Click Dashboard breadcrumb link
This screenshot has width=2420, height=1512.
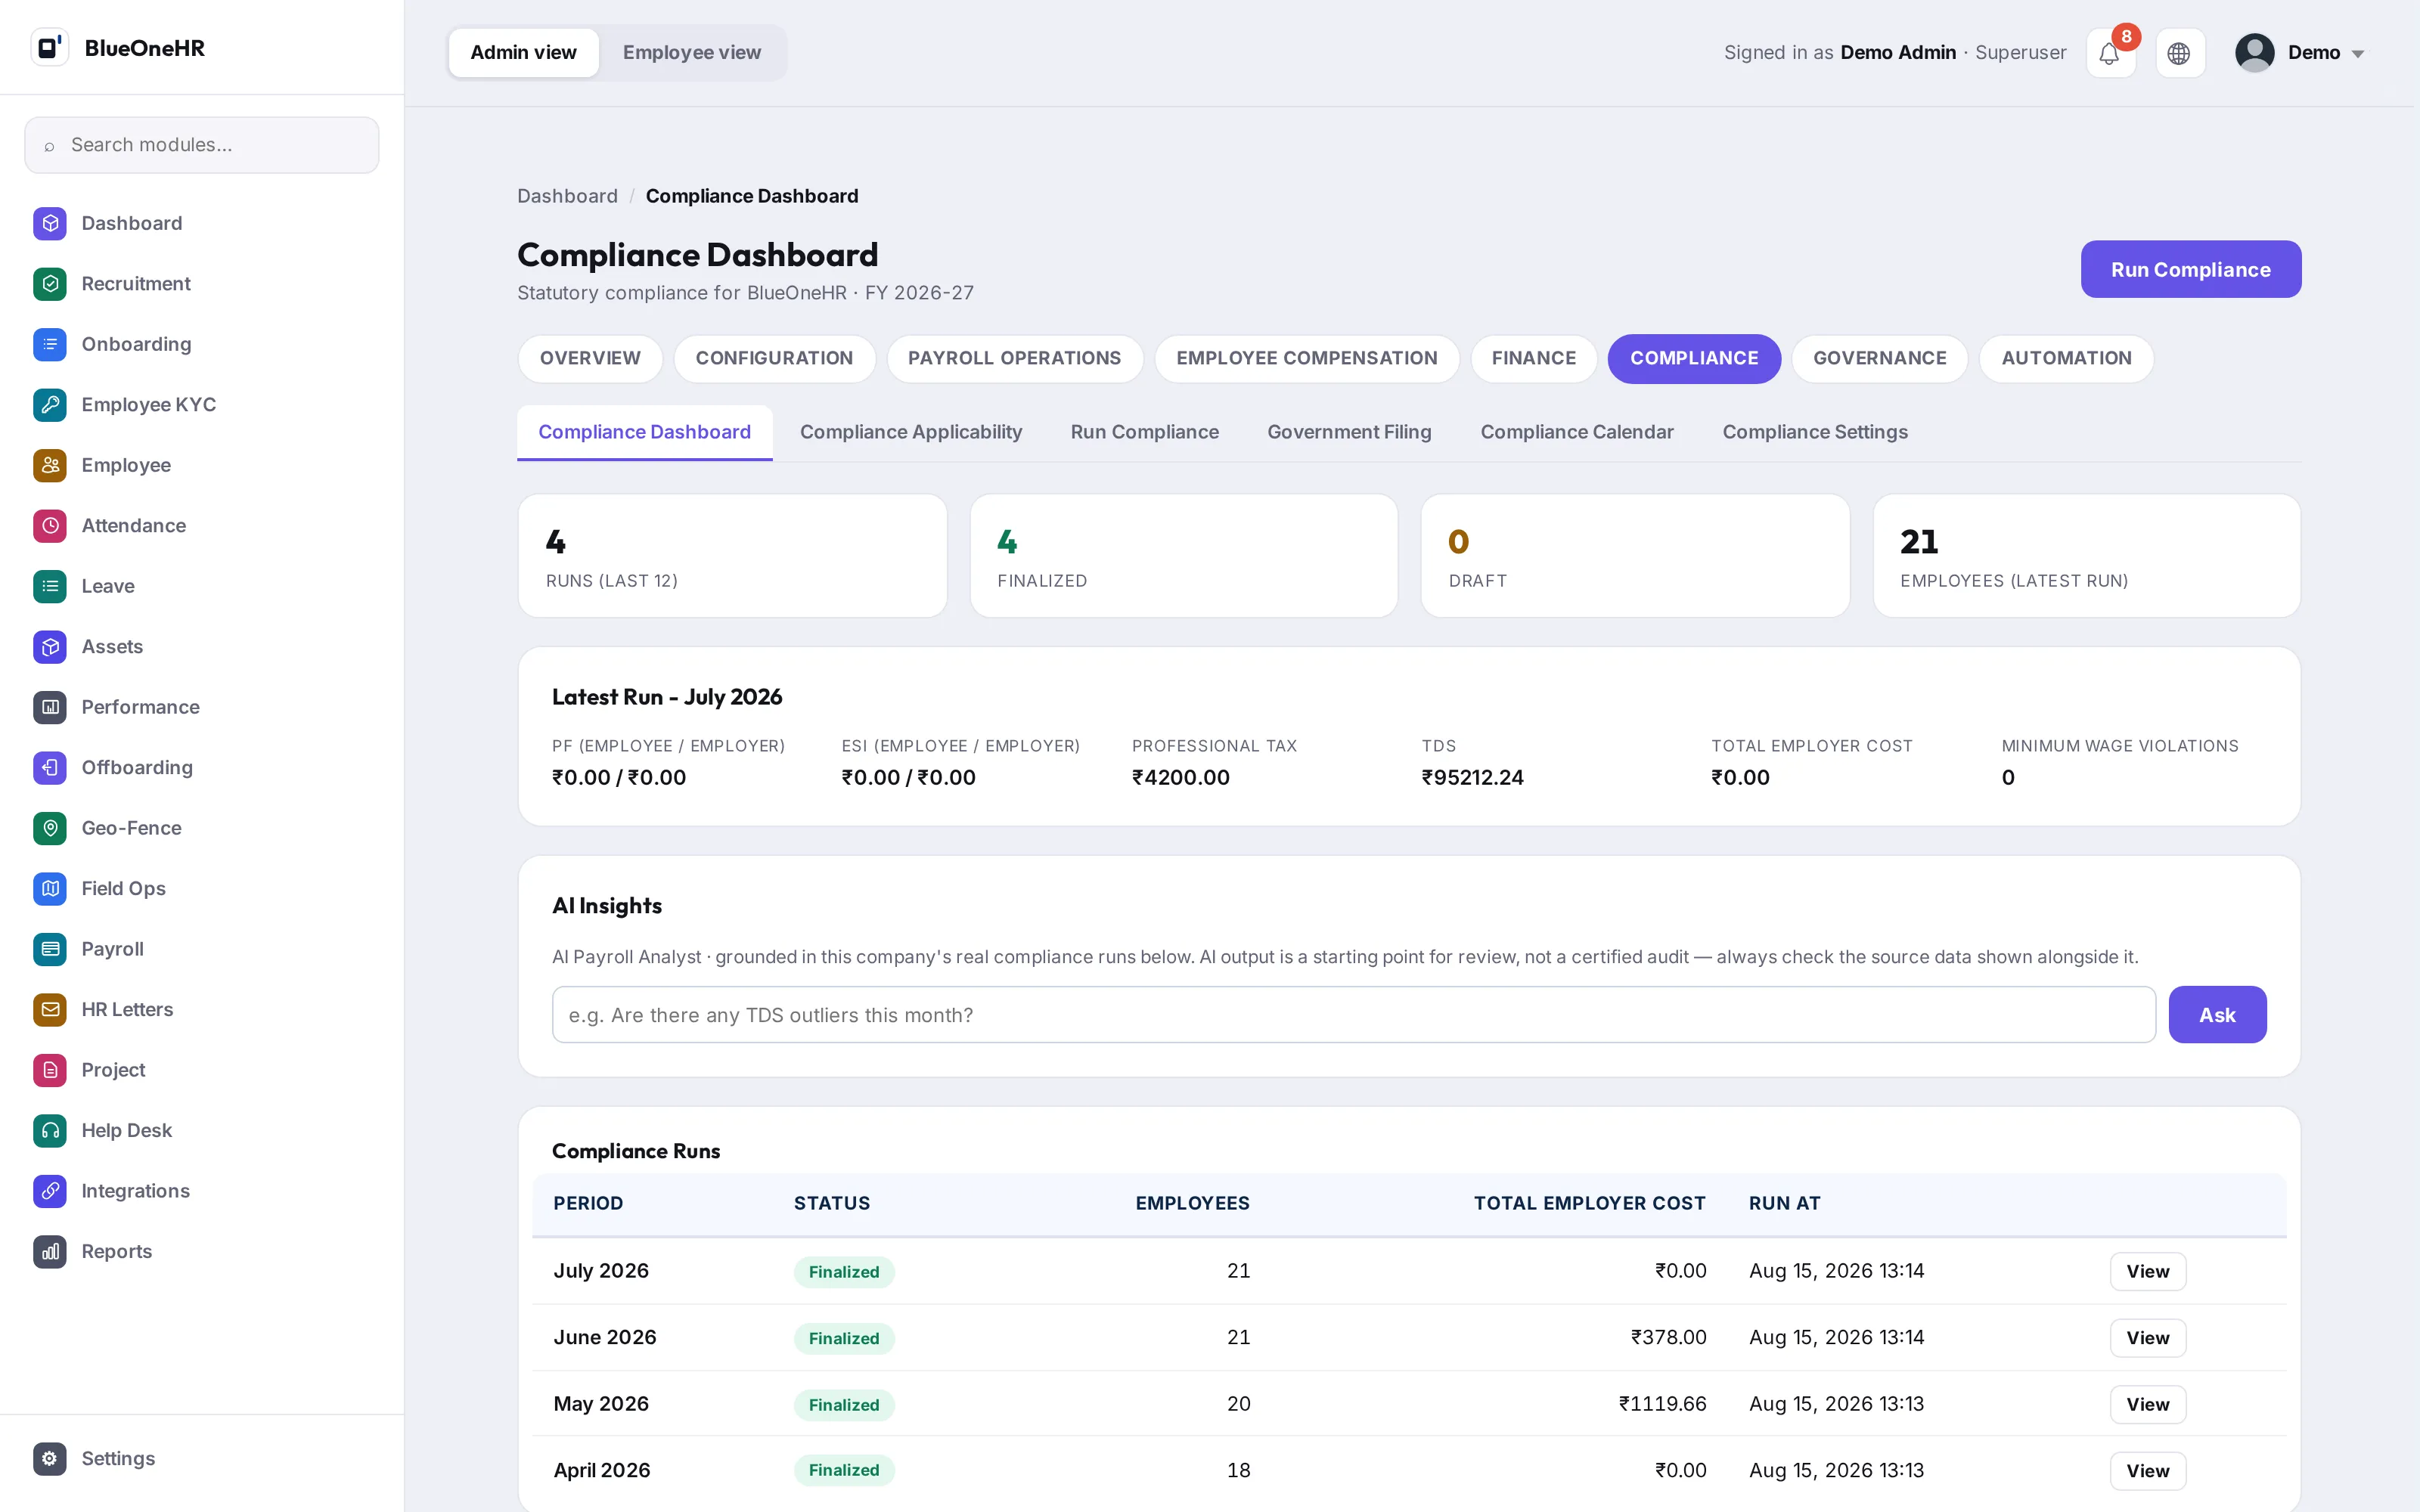click(567, 196)
